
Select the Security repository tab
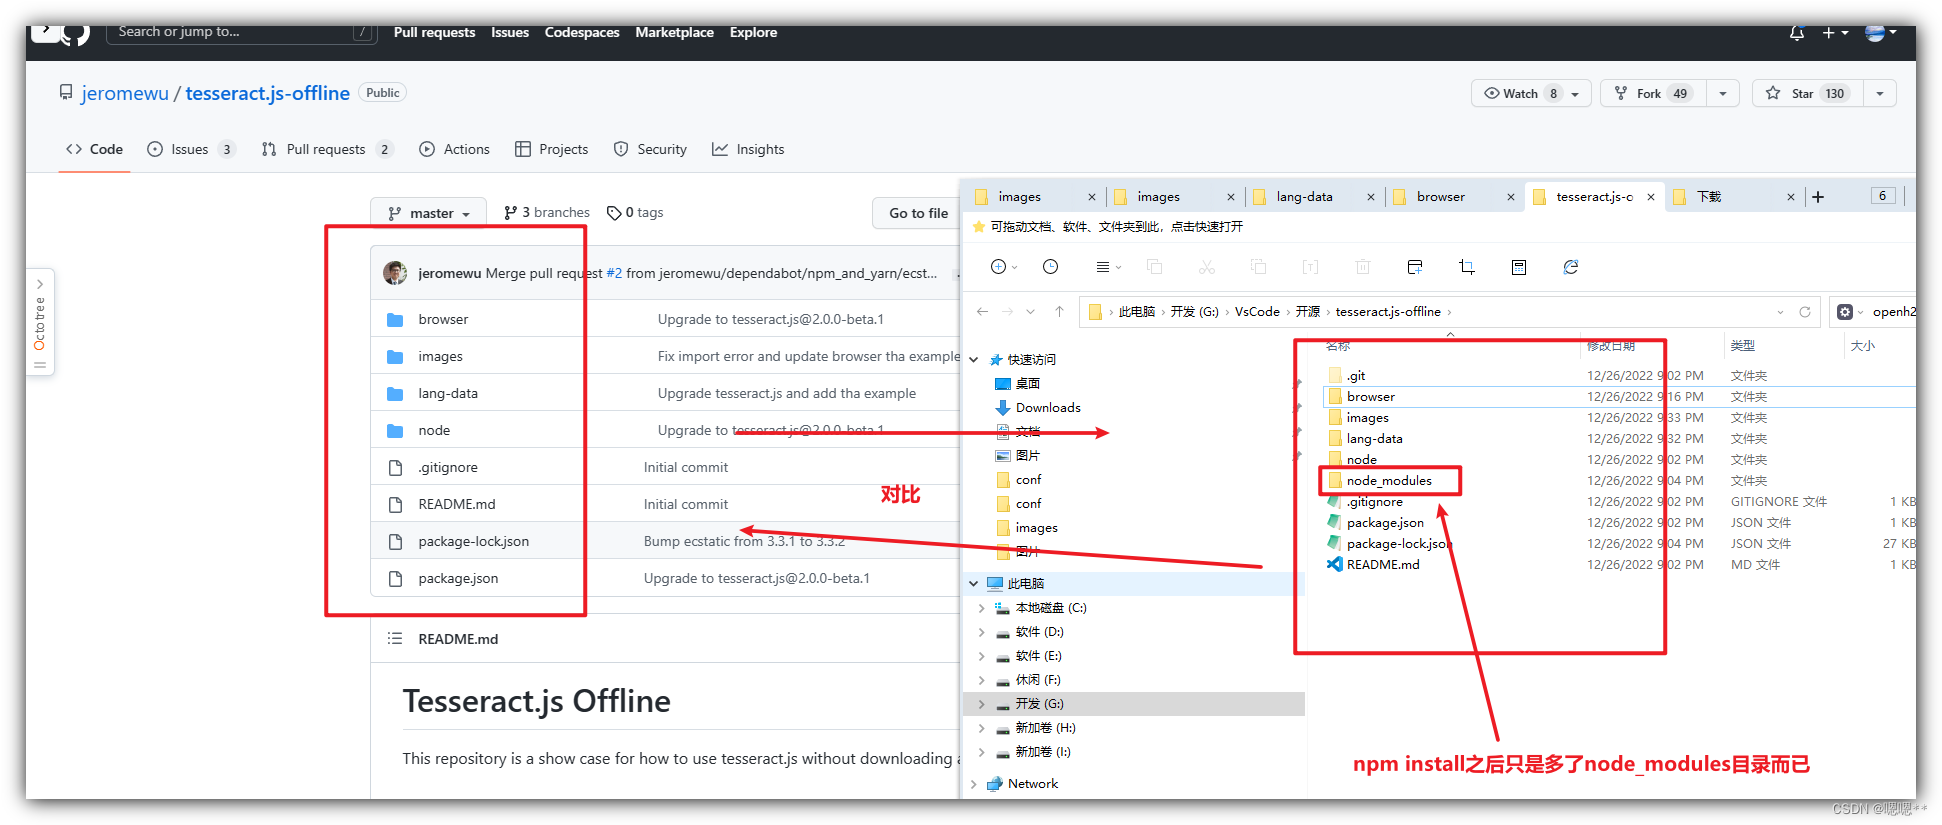(650, 149)
